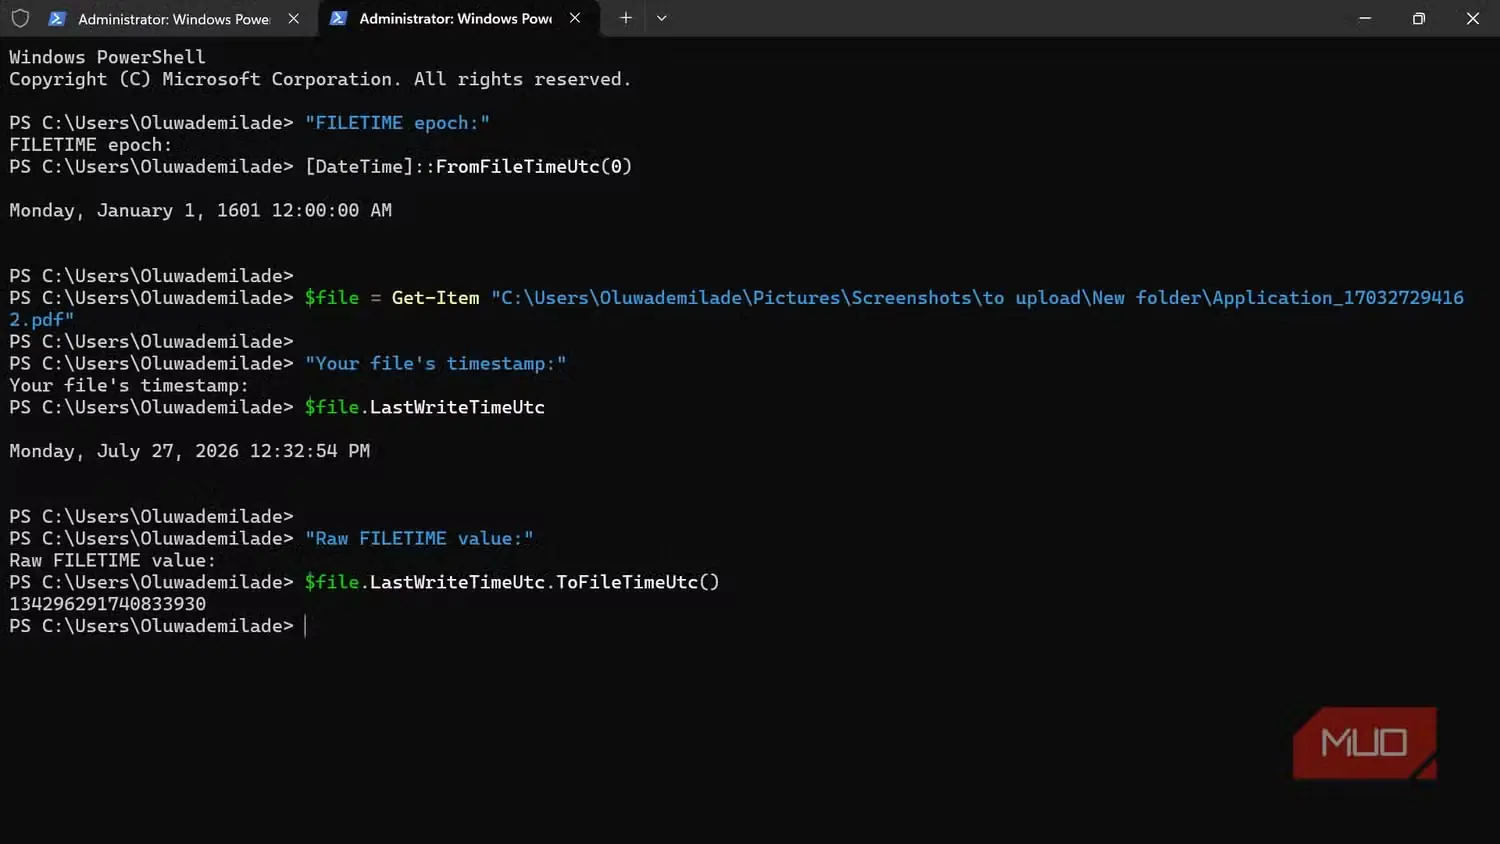Click the $file variable in the Get-Item line
The height and width of the screenshot is (844, 1500).
[x=332, y=298]
